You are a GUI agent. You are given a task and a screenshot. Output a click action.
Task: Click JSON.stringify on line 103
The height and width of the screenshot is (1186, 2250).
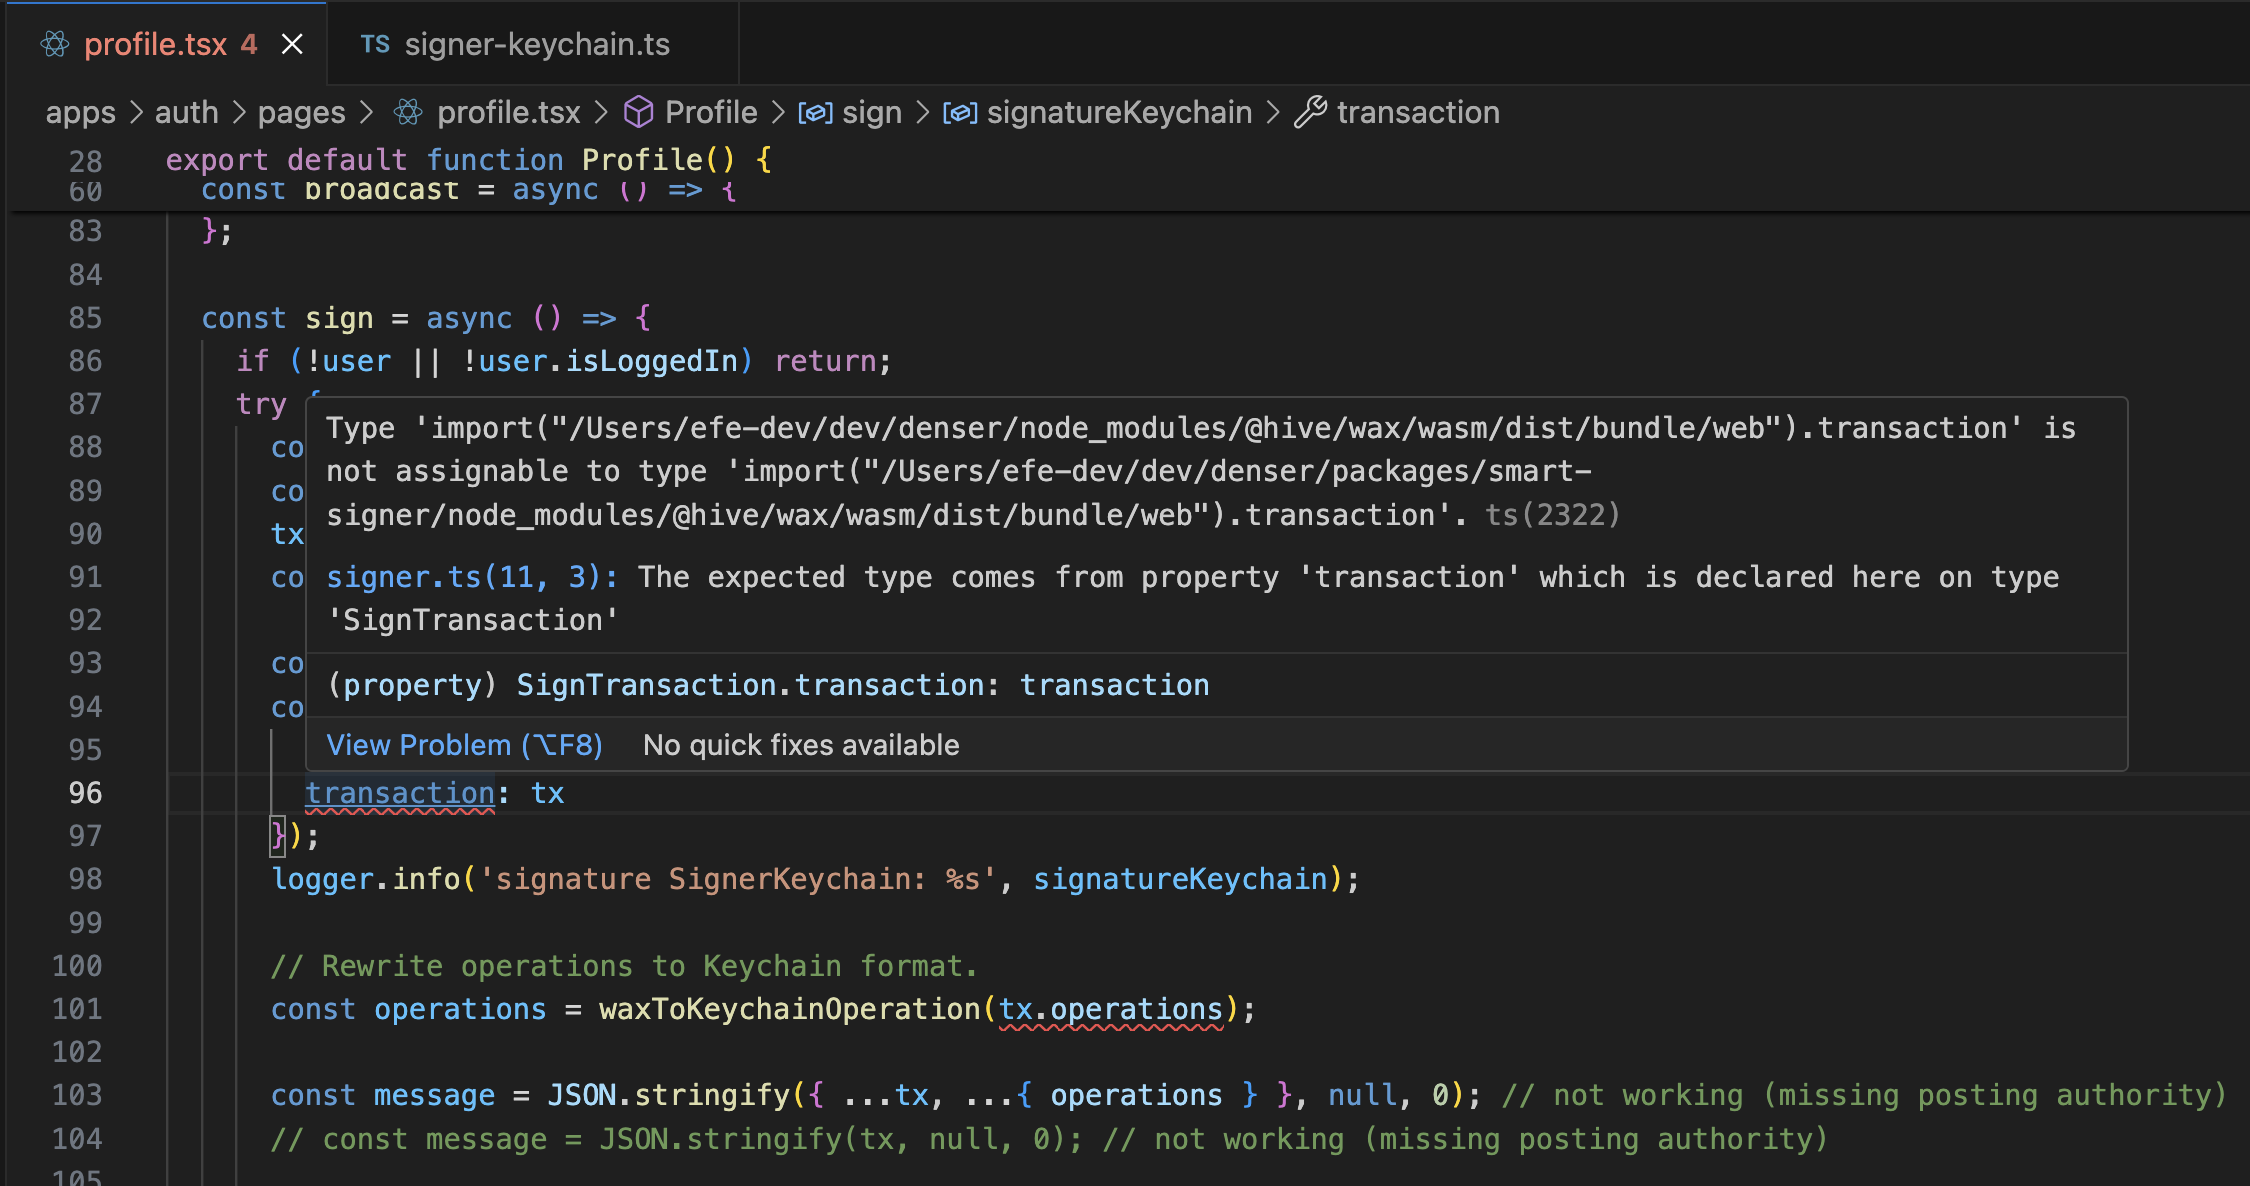(668, 1095)
